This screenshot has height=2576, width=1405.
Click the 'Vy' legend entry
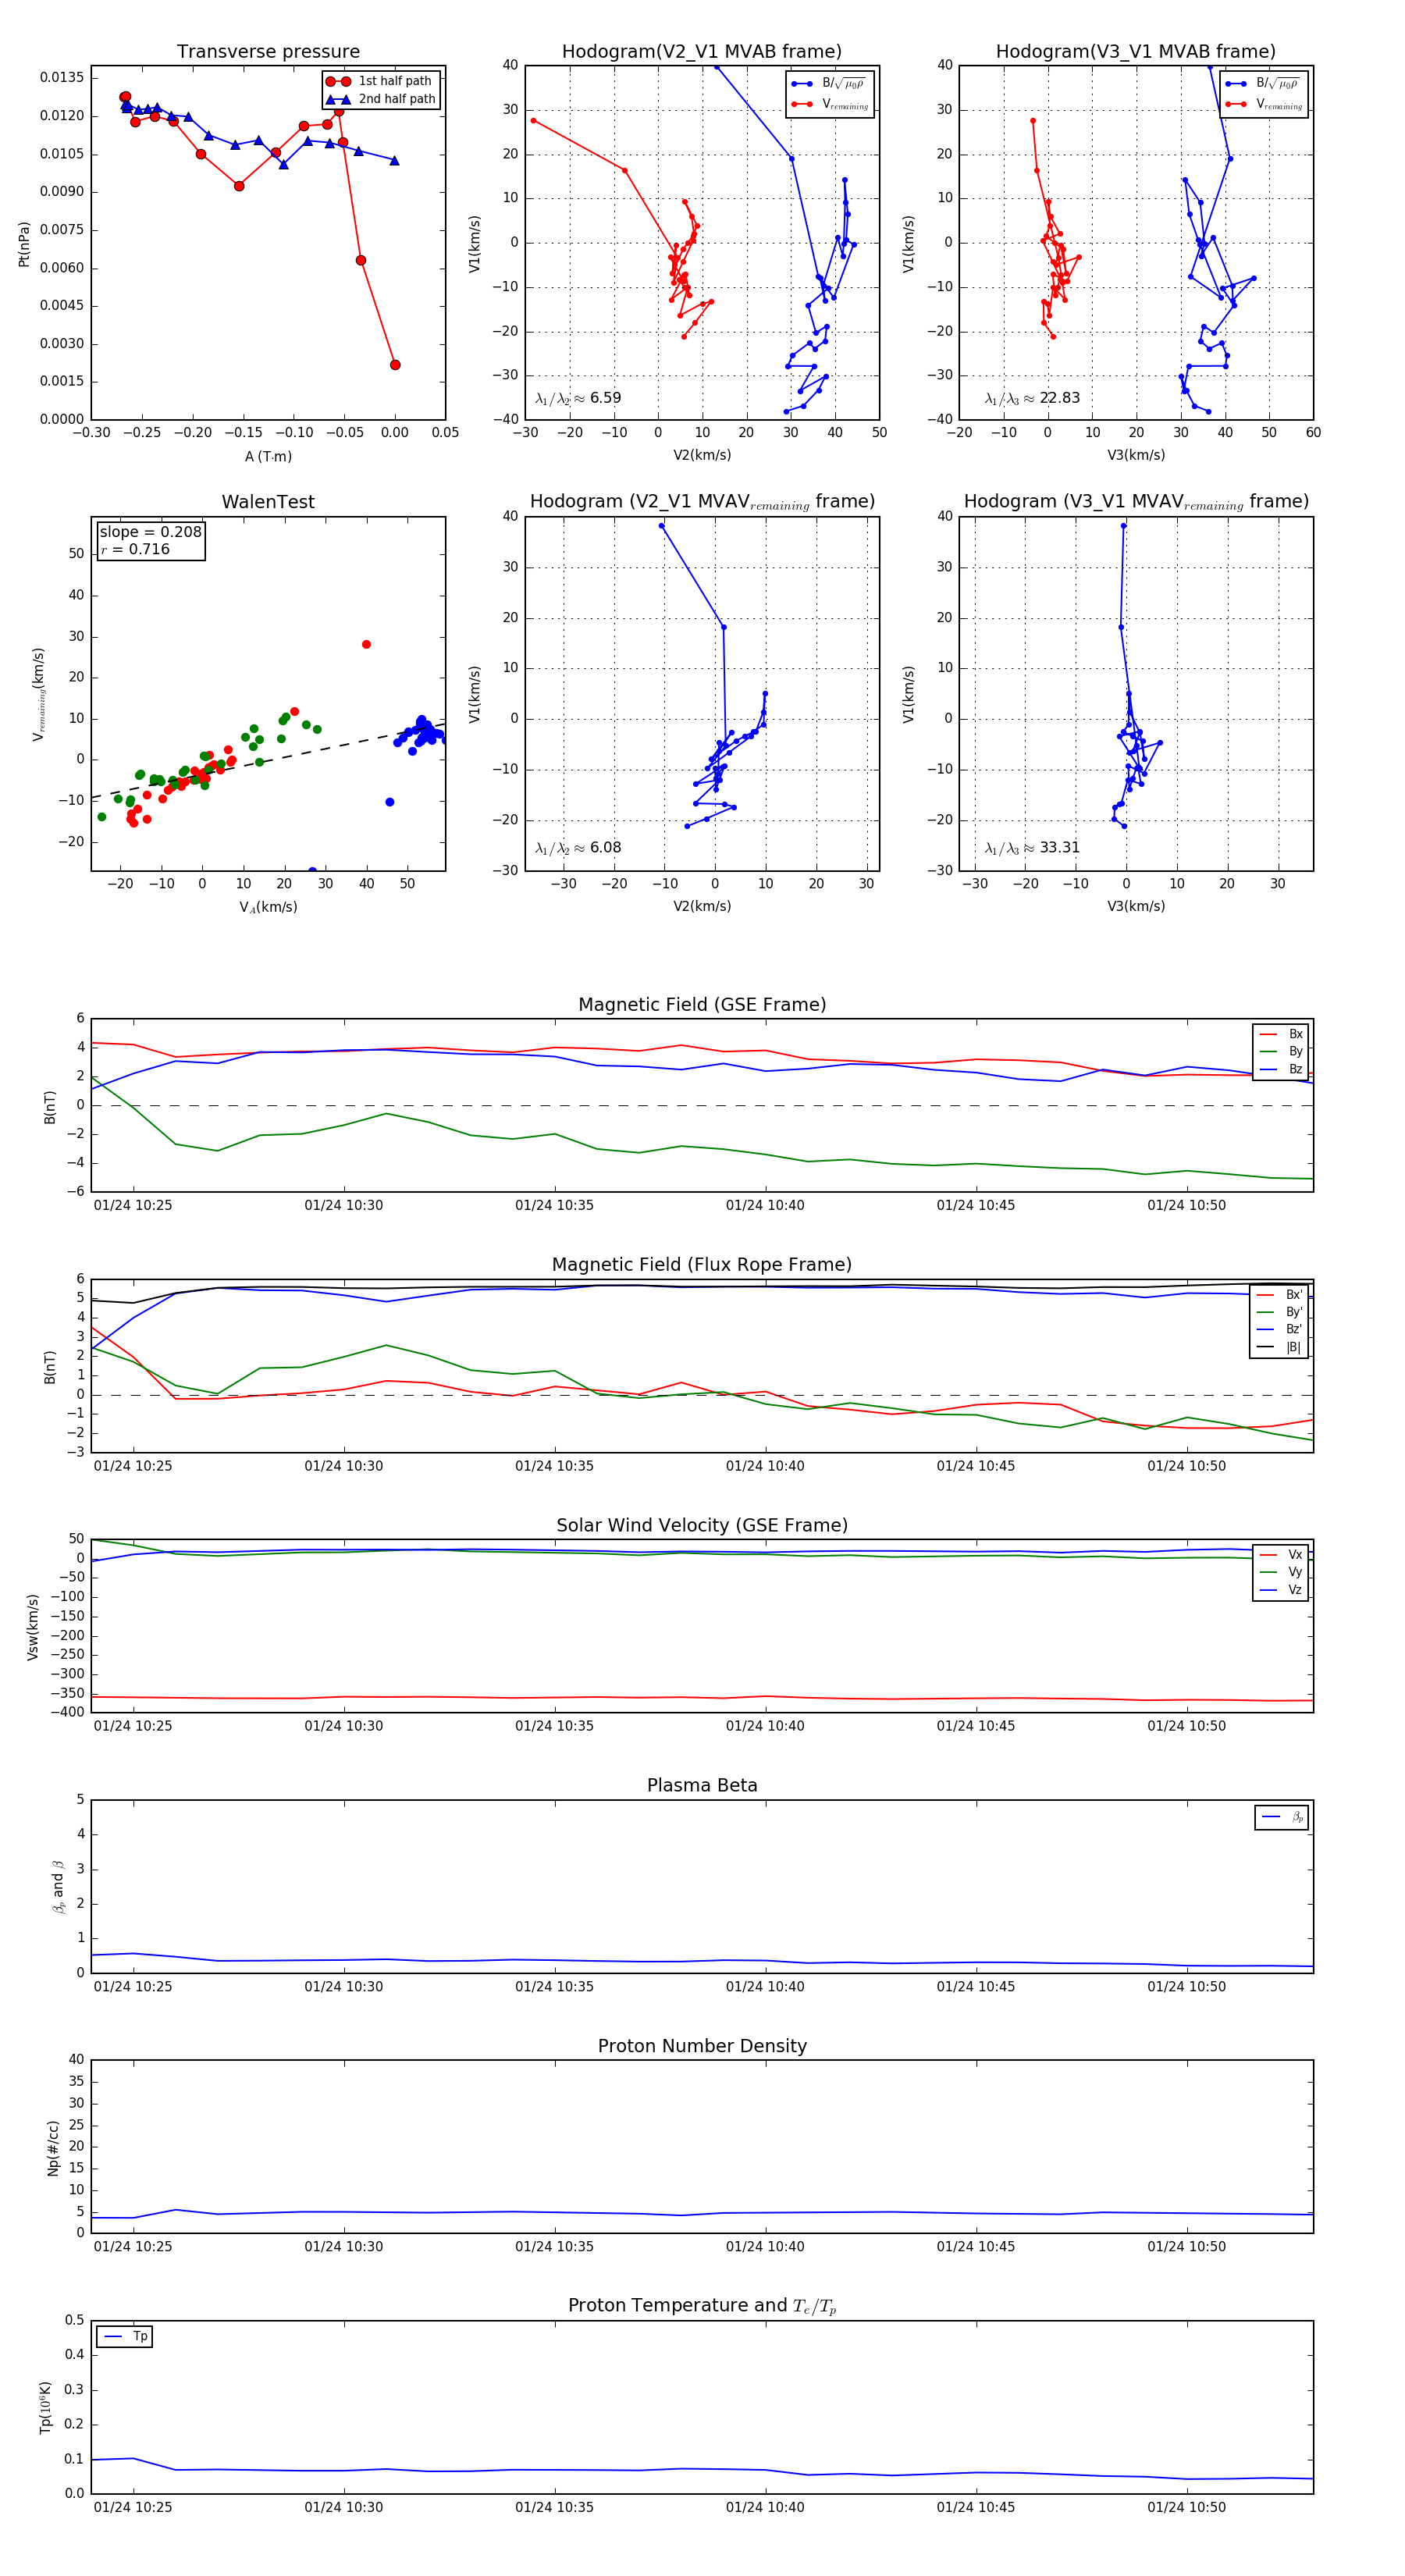click(x=1281, y=1572)
